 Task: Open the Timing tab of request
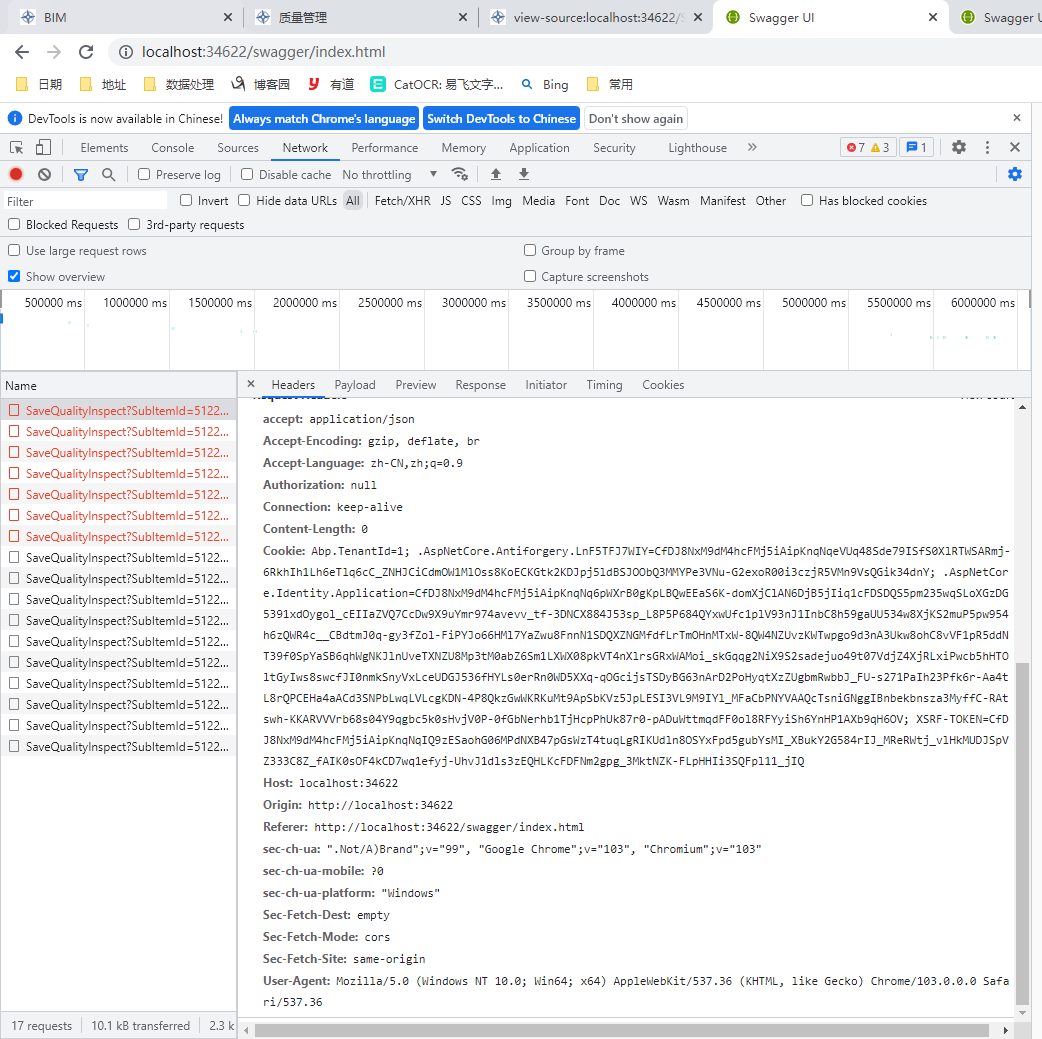point(604,385)
